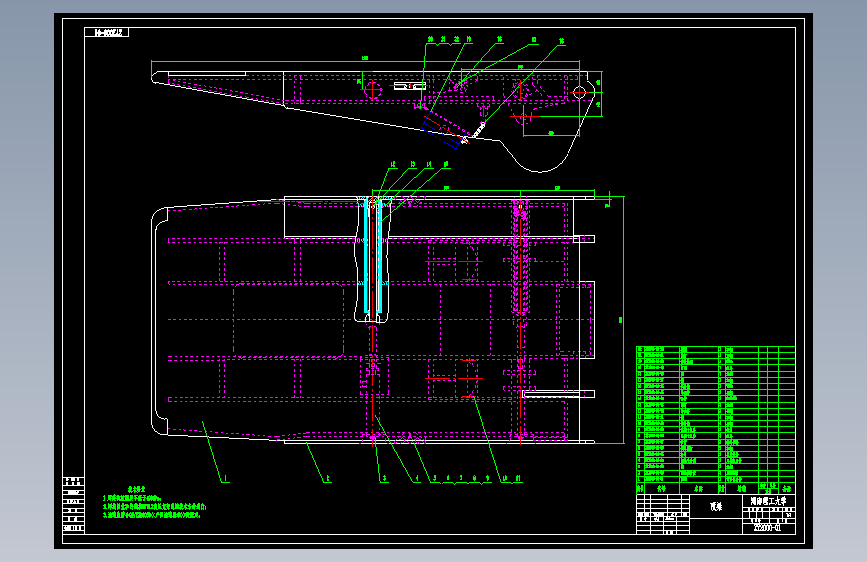Click part balloon number 13 above plan view
The width and height of the screenshot is (867, 562).
412,164
